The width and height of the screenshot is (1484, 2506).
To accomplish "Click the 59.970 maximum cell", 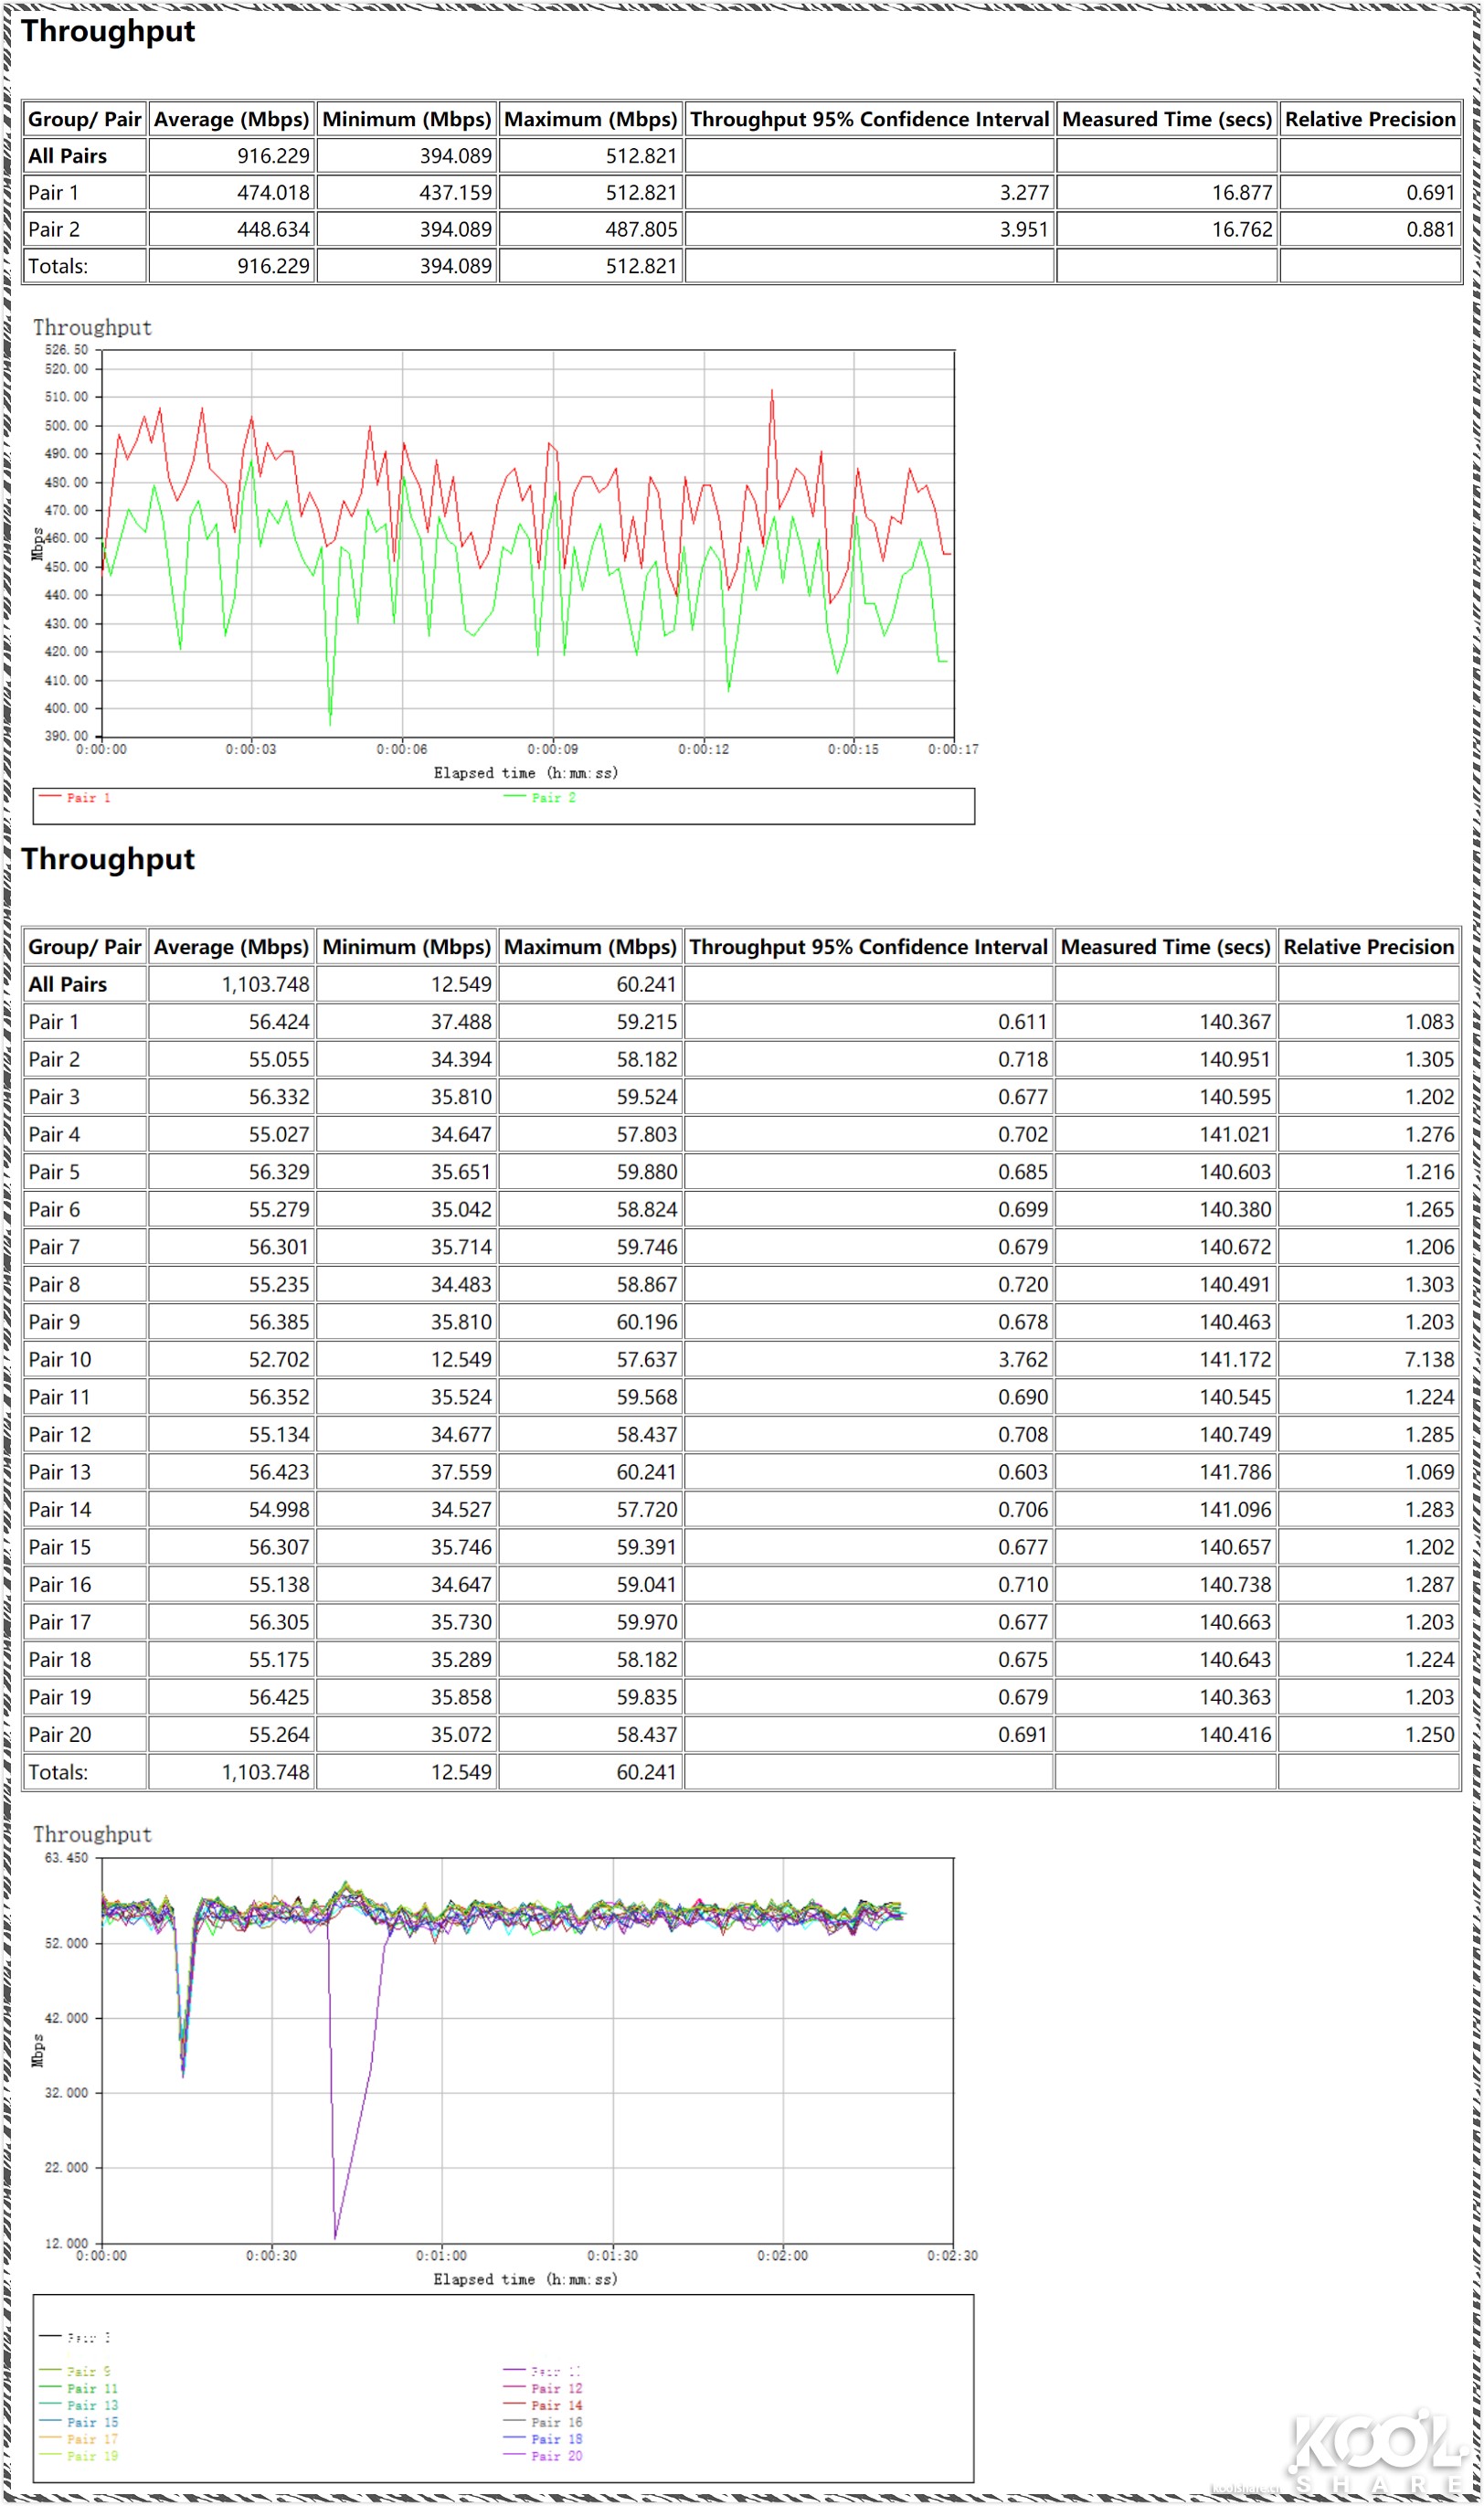I will 591,1622.
